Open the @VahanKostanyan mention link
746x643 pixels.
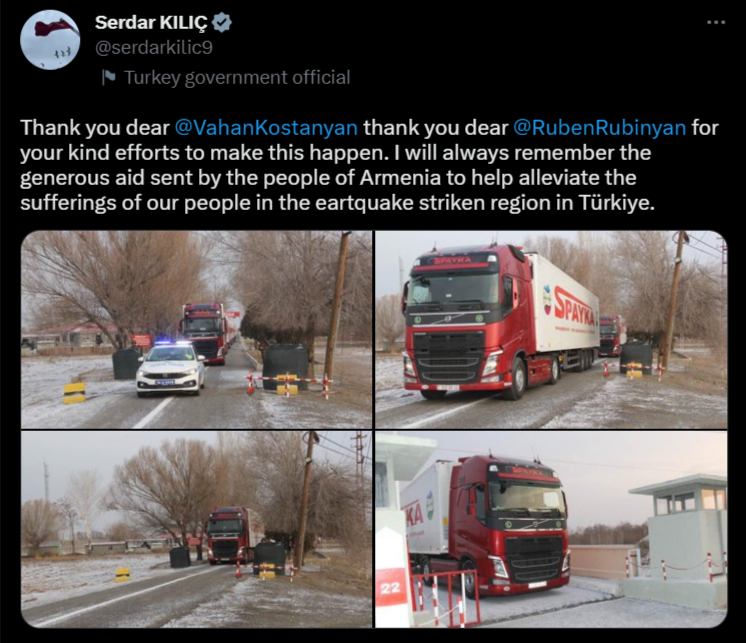point(266,127)
